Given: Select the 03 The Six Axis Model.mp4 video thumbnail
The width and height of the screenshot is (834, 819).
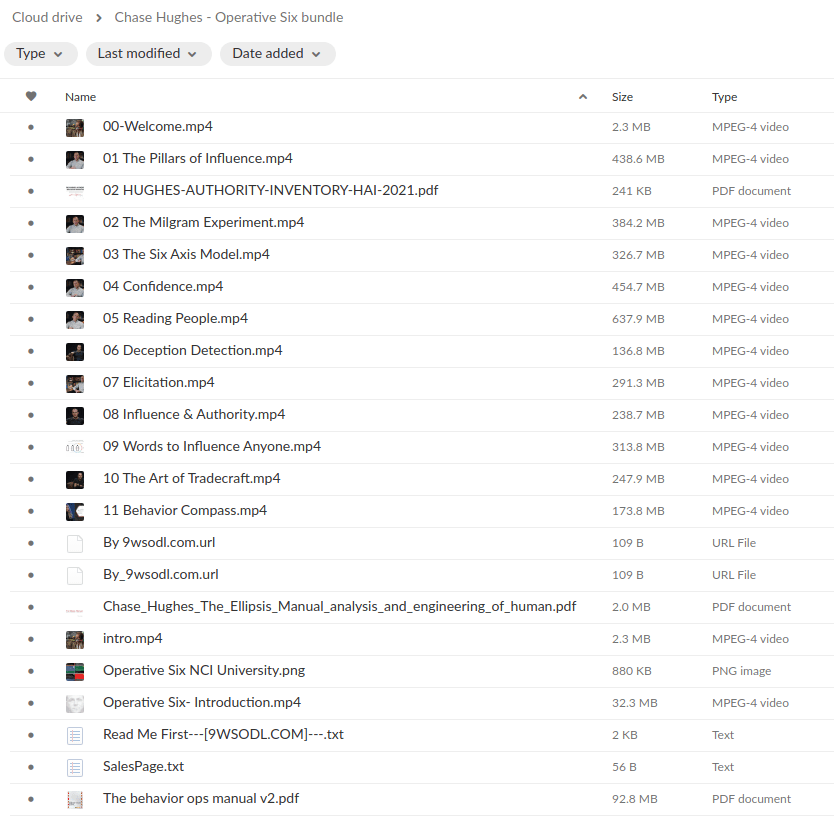Looking at the screenshot, I should coord(75,255).
